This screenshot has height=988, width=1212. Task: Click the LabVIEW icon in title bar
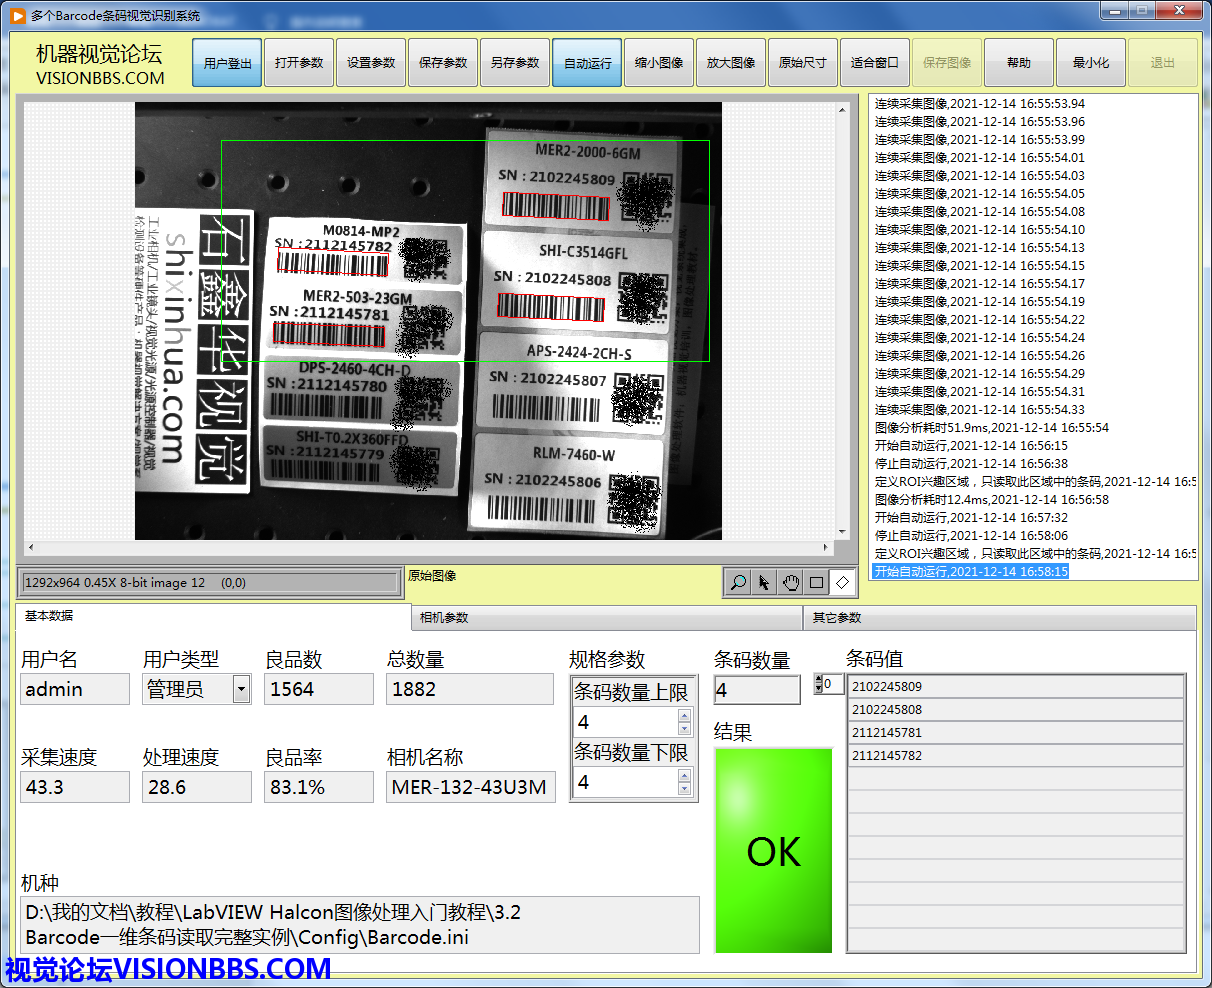tap(17, 15)
